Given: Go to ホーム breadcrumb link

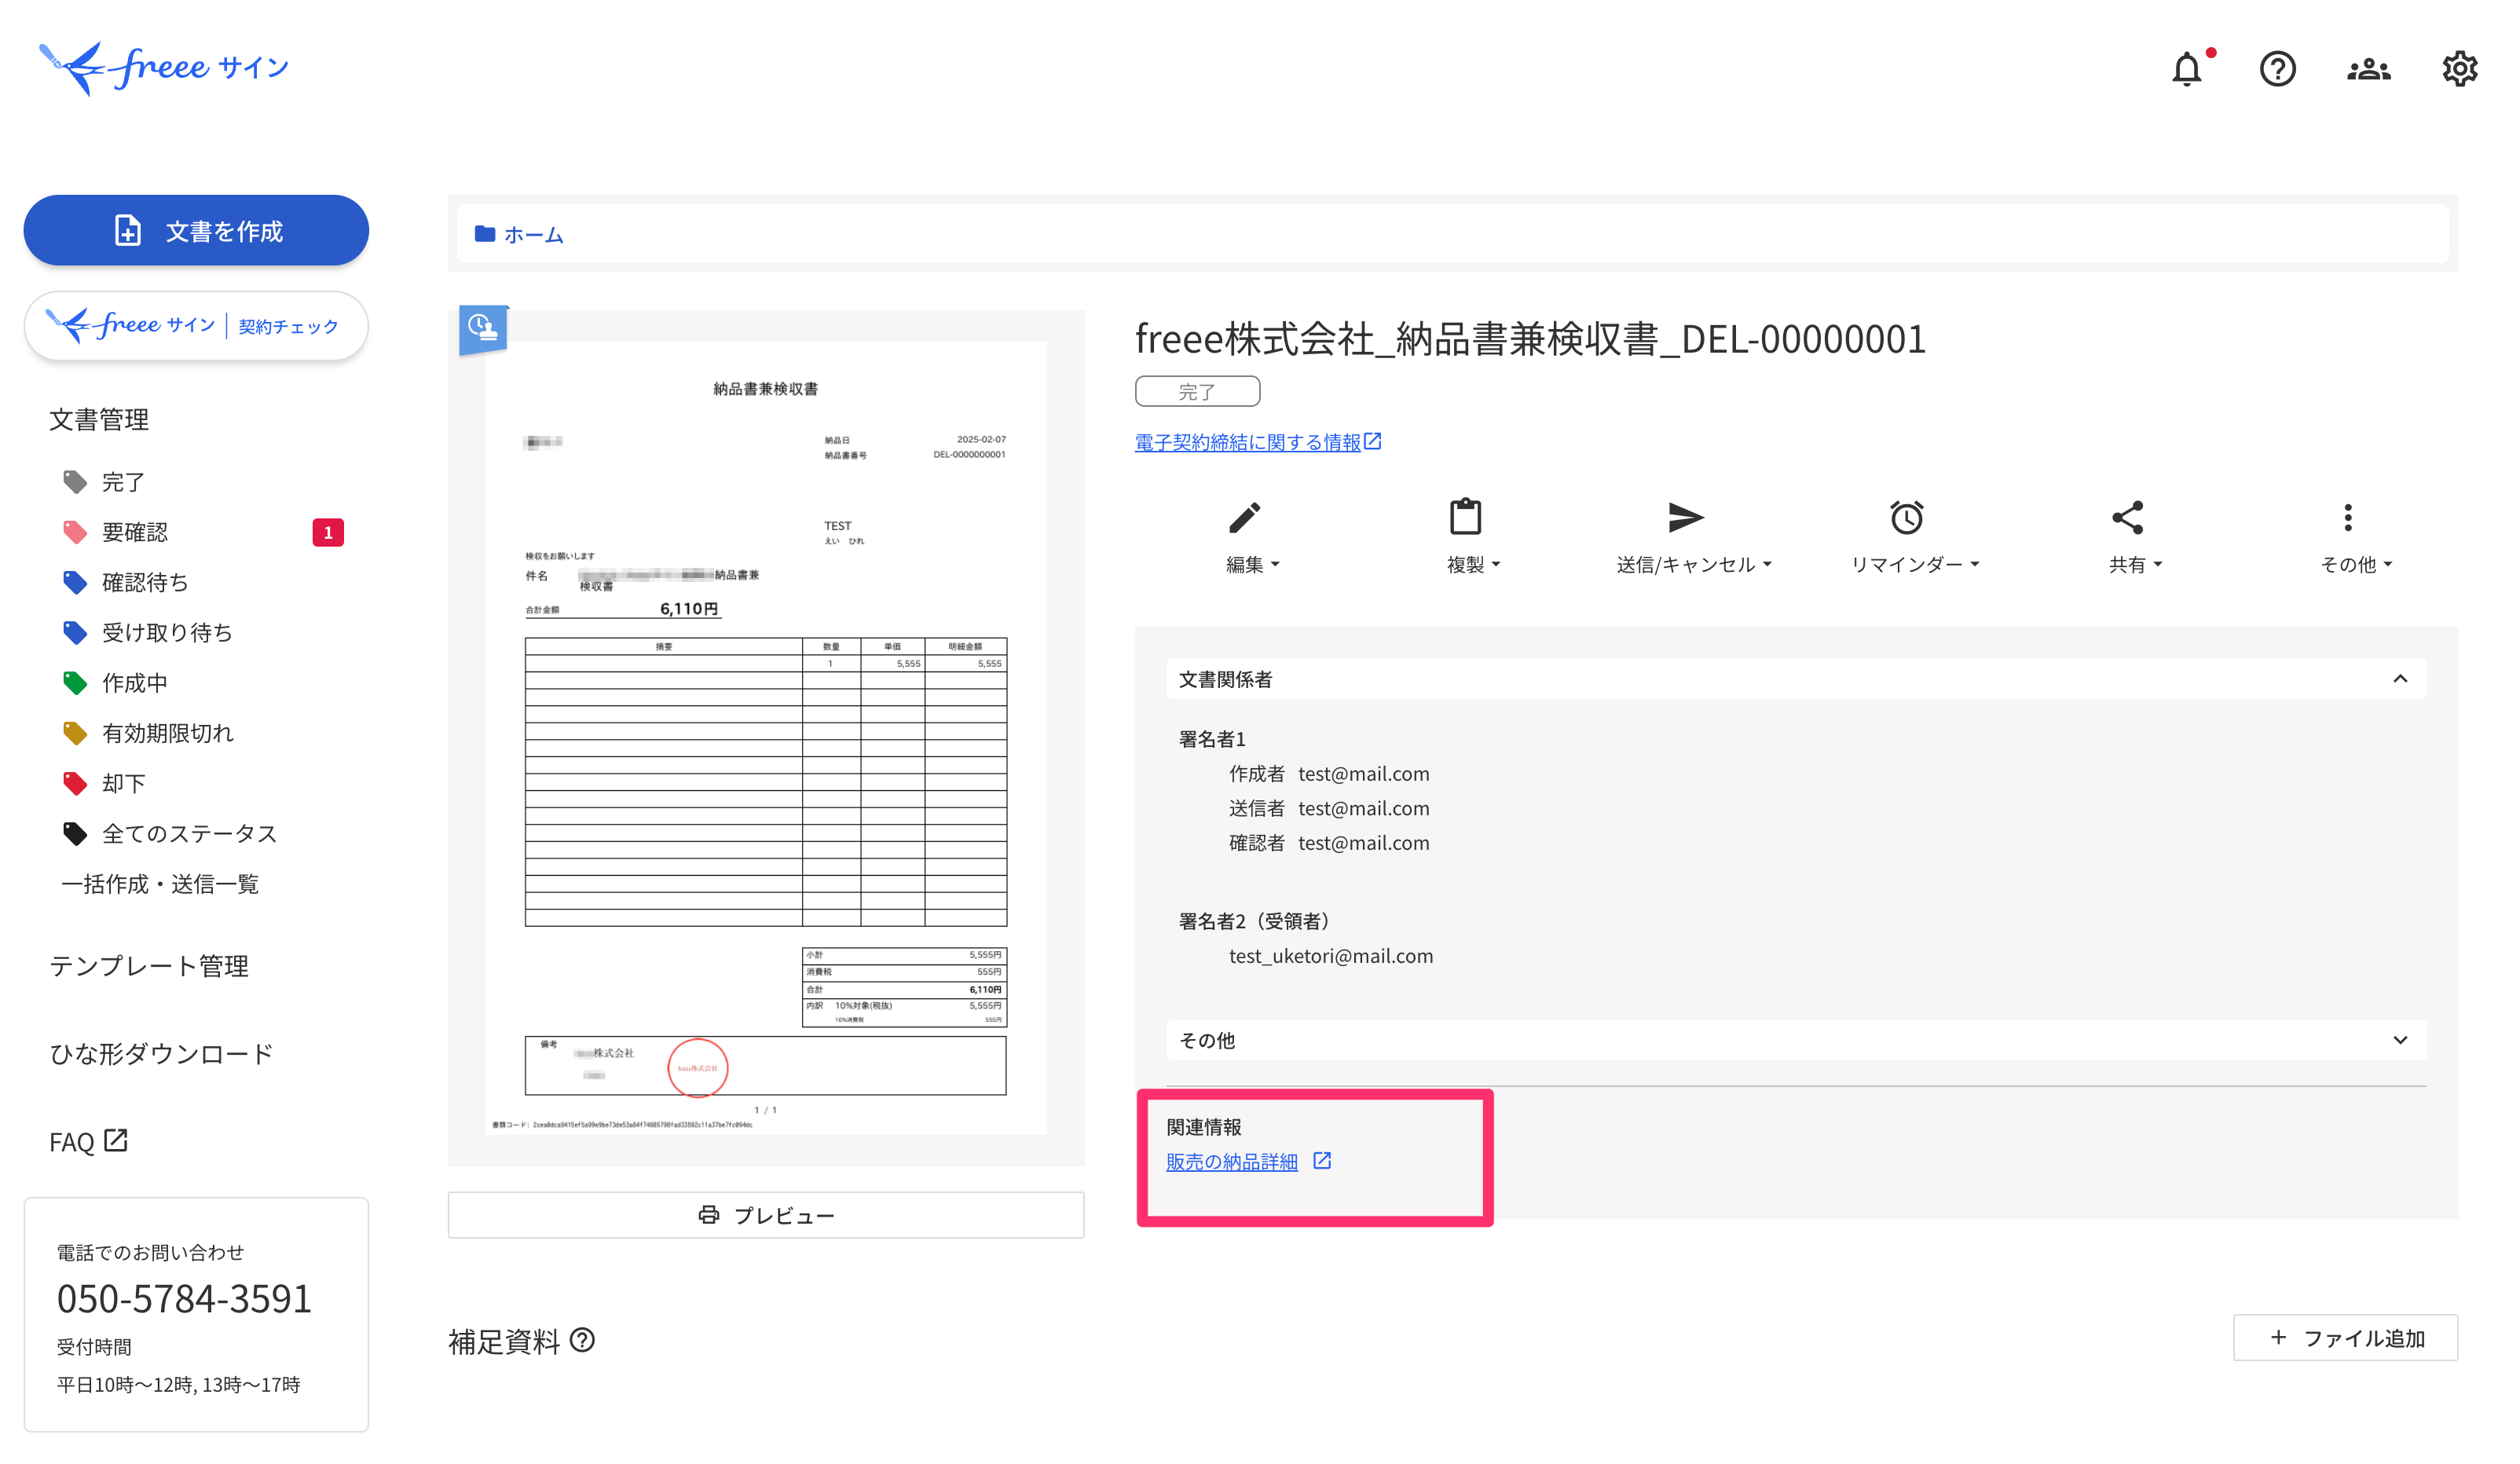Looking at the screenshot, I should pyautogui.click(x=534, y=235).
